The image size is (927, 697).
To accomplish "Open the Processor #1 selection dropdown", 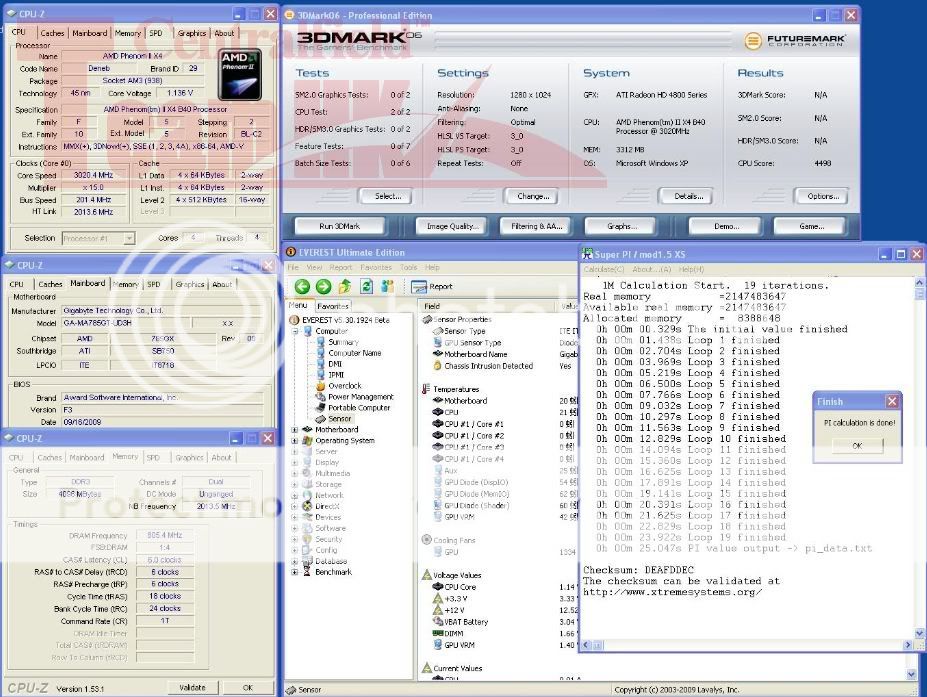I will click(x=99, y=238).
